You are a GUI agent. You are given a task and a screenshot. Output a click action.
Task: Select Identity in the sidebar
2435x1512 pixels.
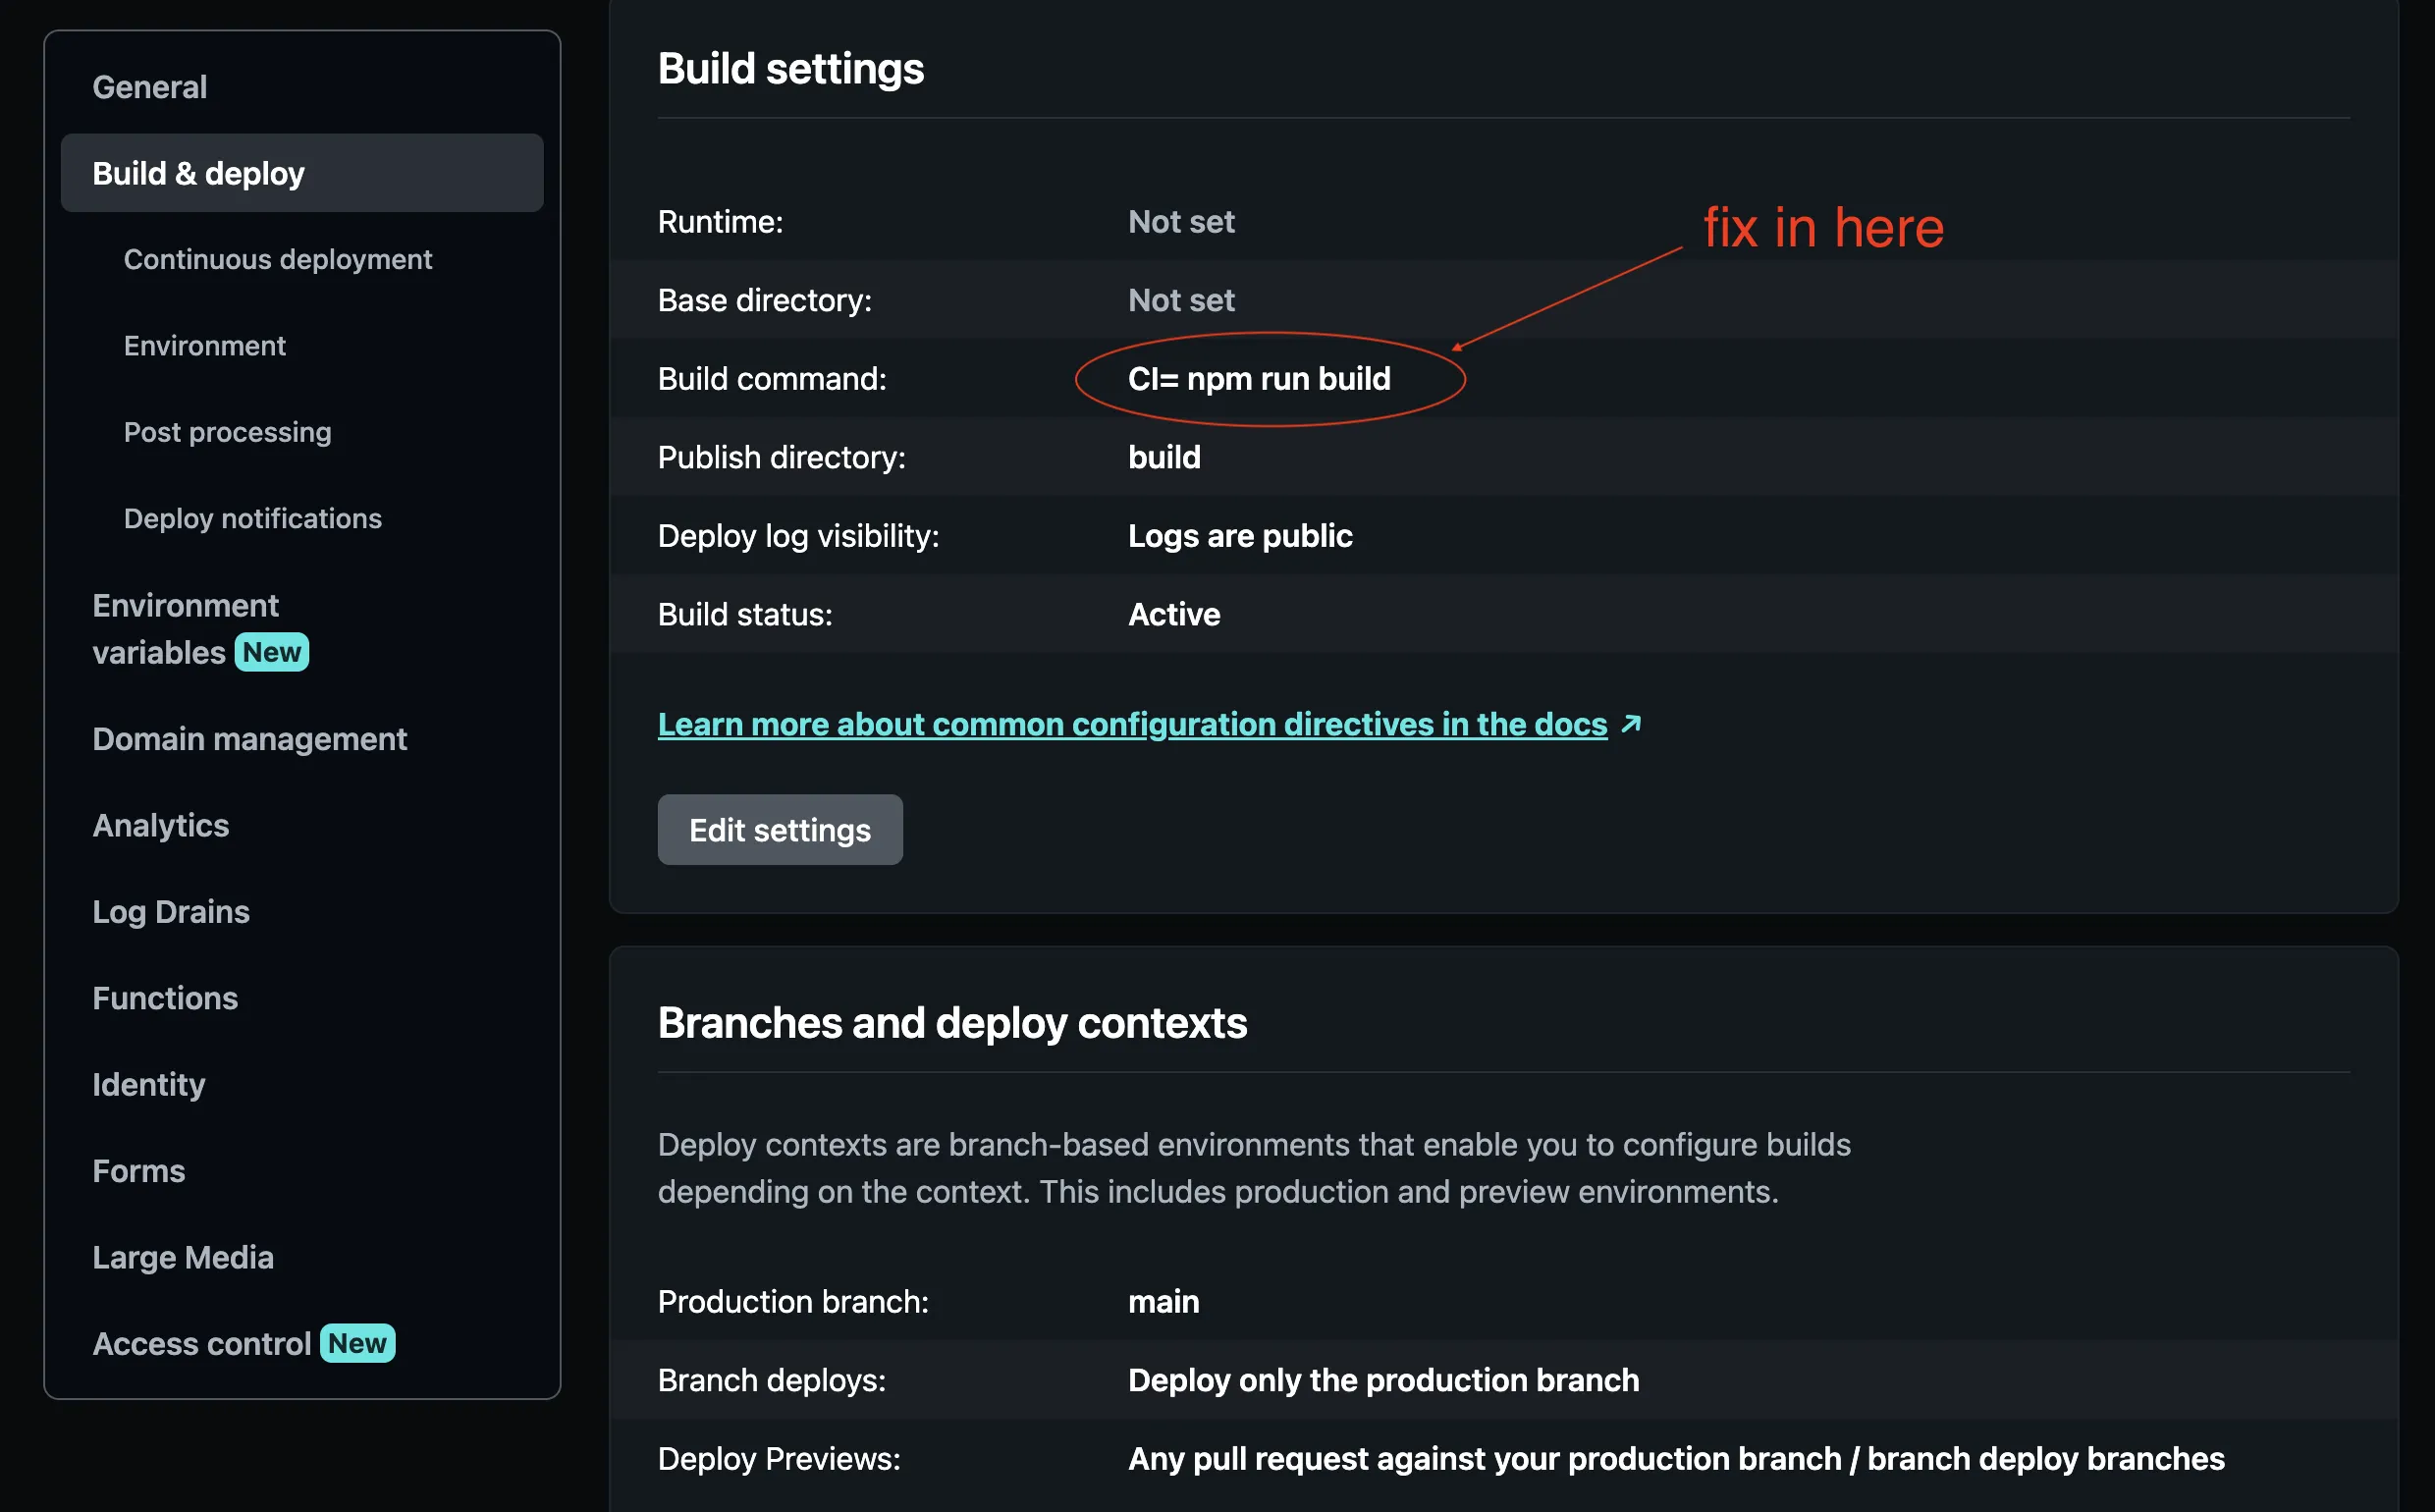pos(149,1085)
